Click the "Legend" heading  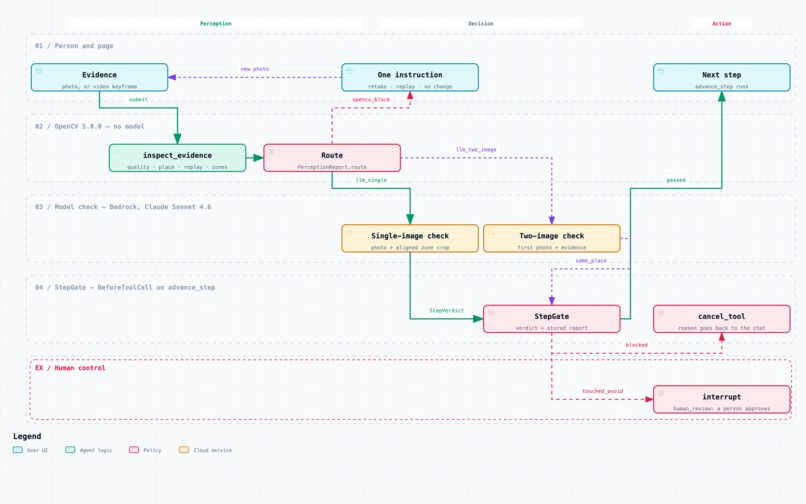[27, 436]
